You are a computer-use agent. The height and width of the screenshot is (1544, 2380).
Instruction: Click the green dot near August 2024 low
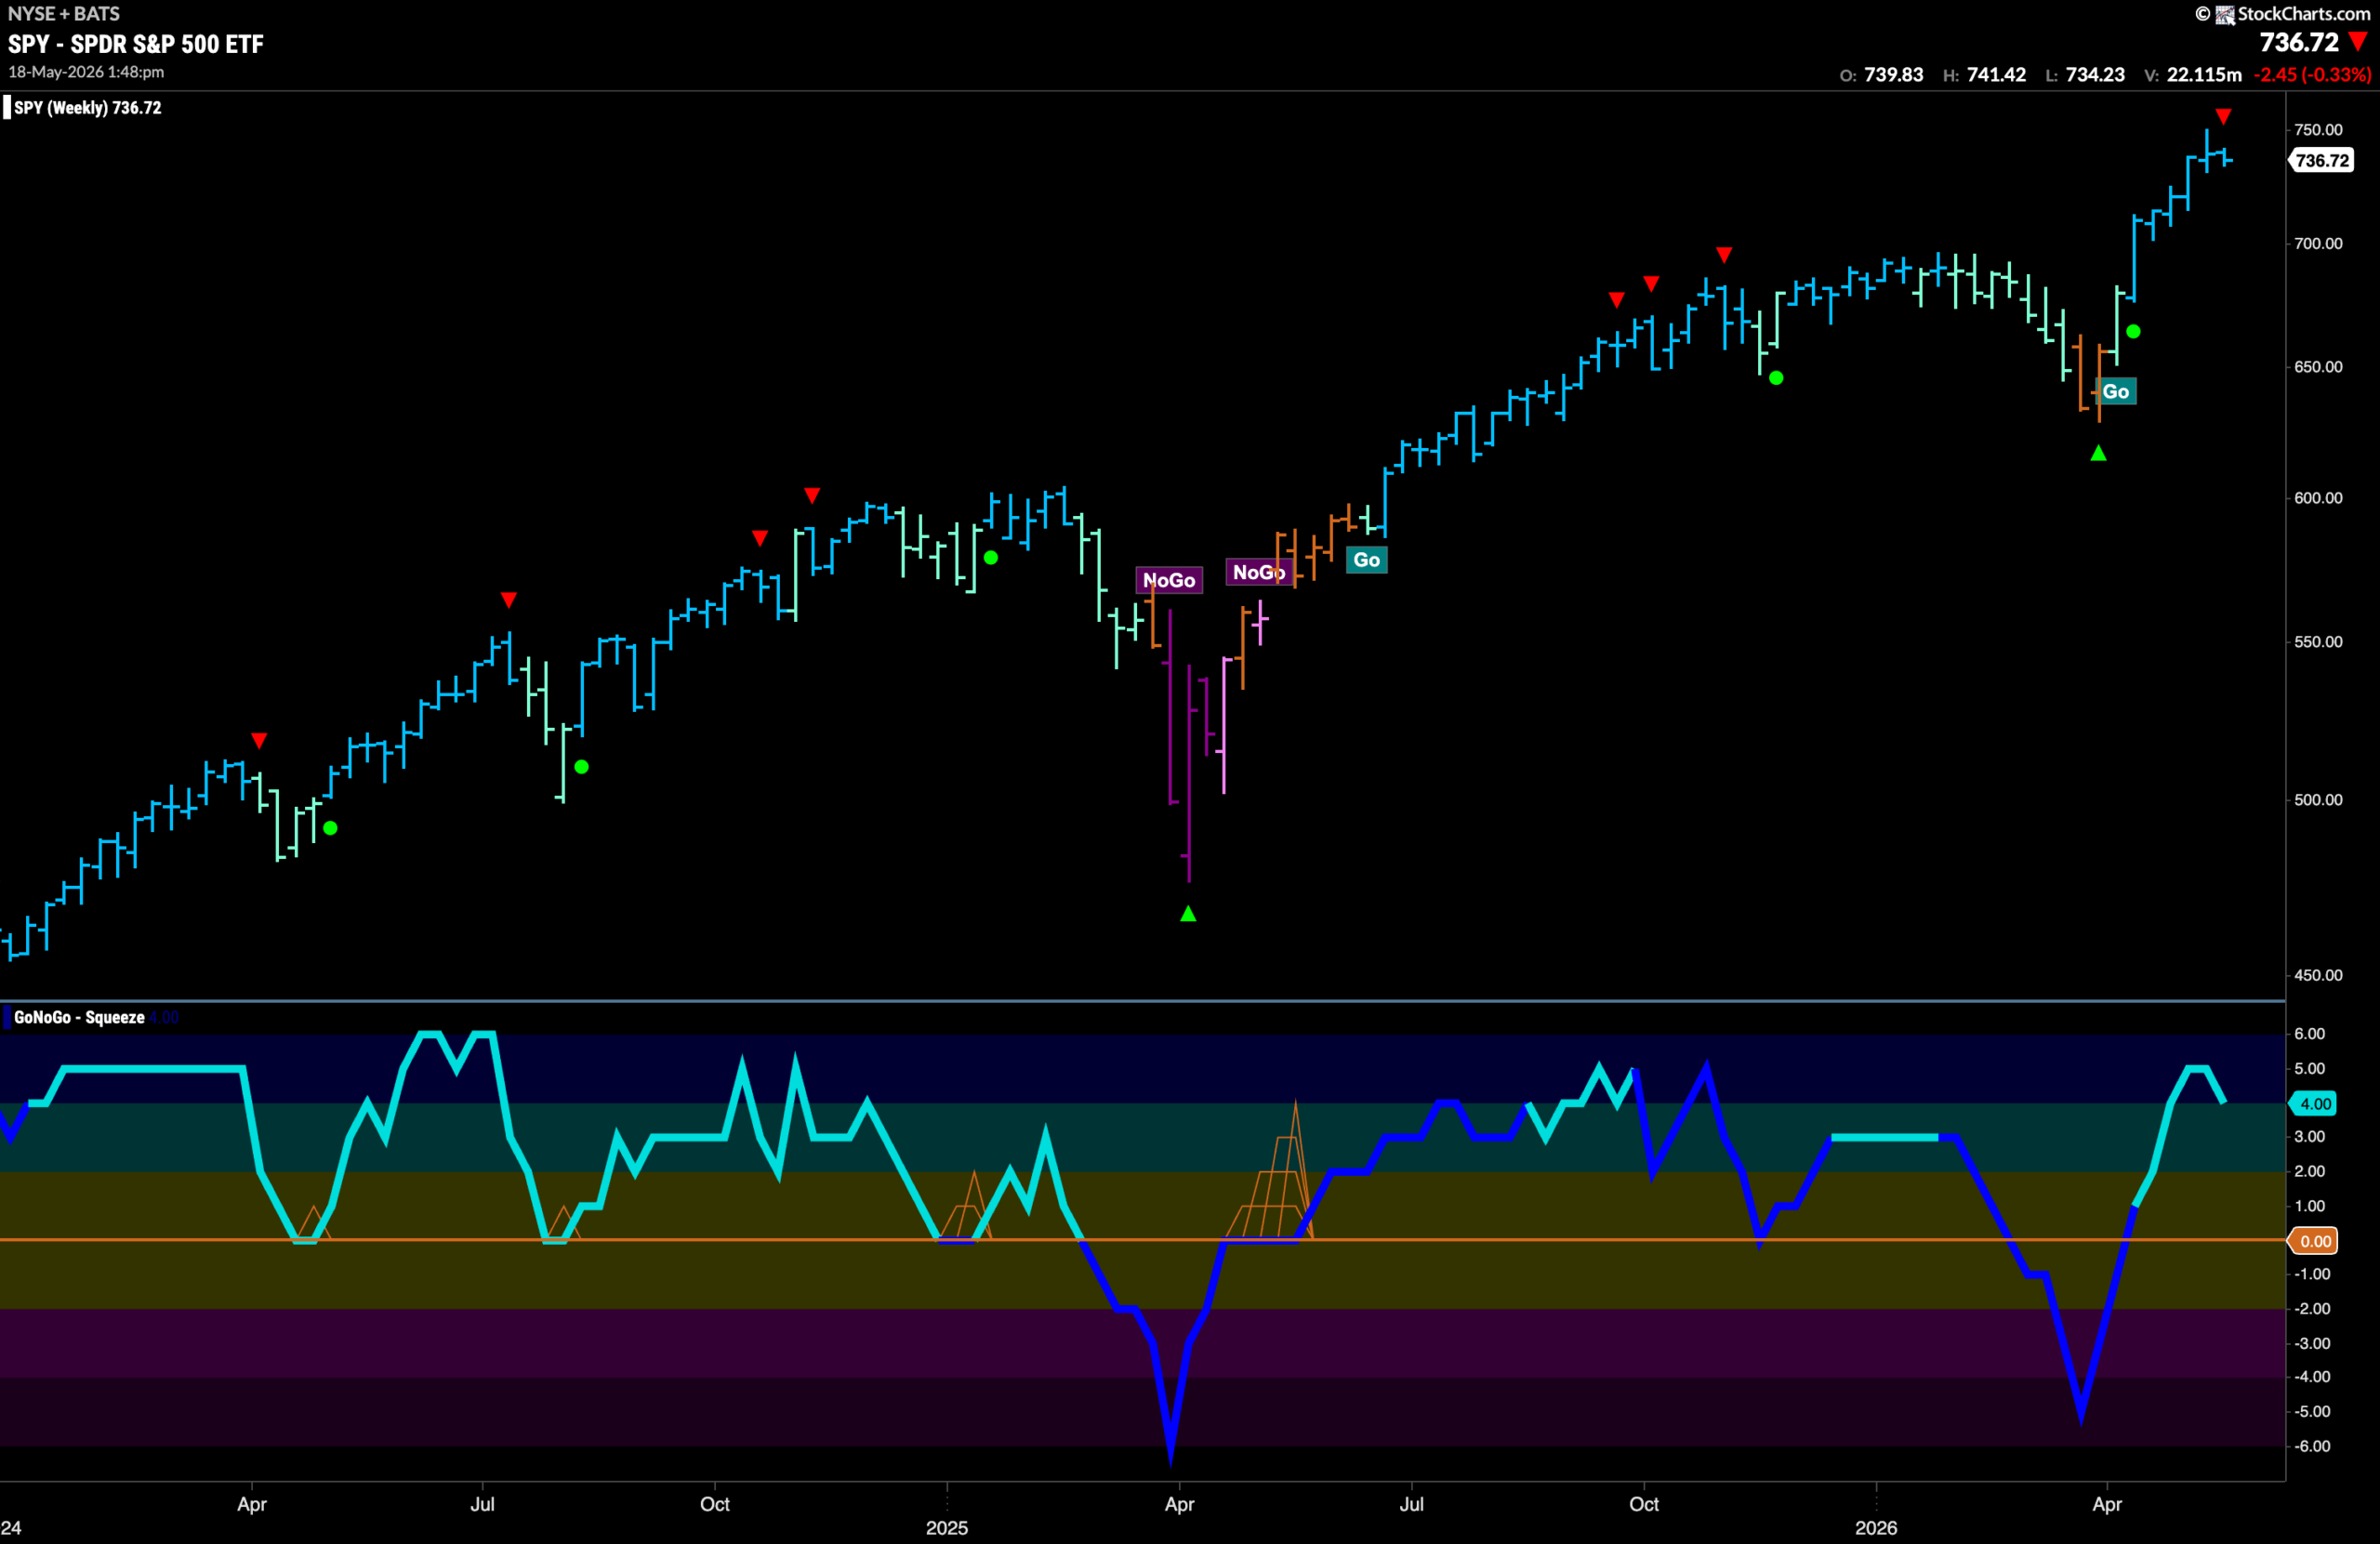(582, 767)
